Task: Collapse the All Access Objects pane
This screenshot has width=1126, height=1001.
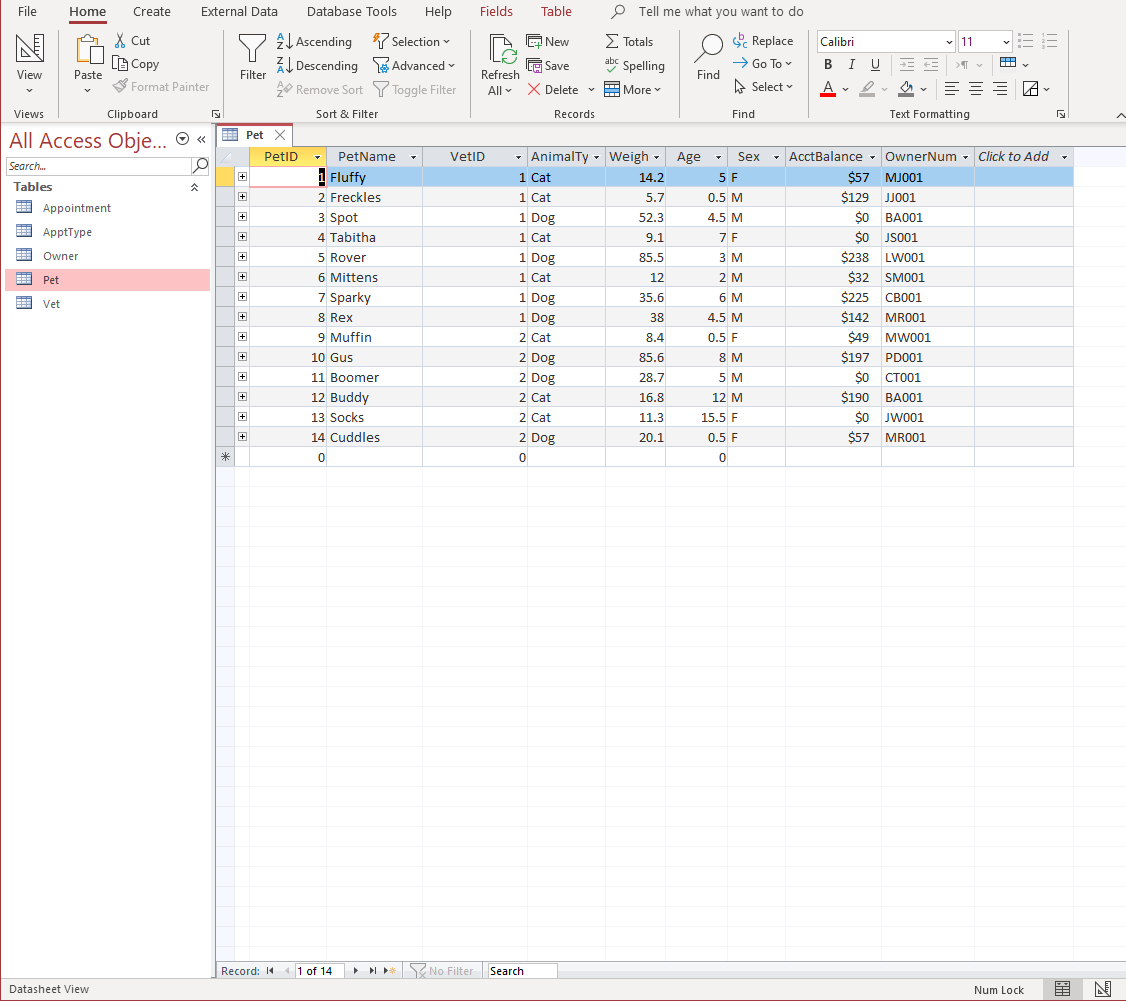Action: point(200,139)
